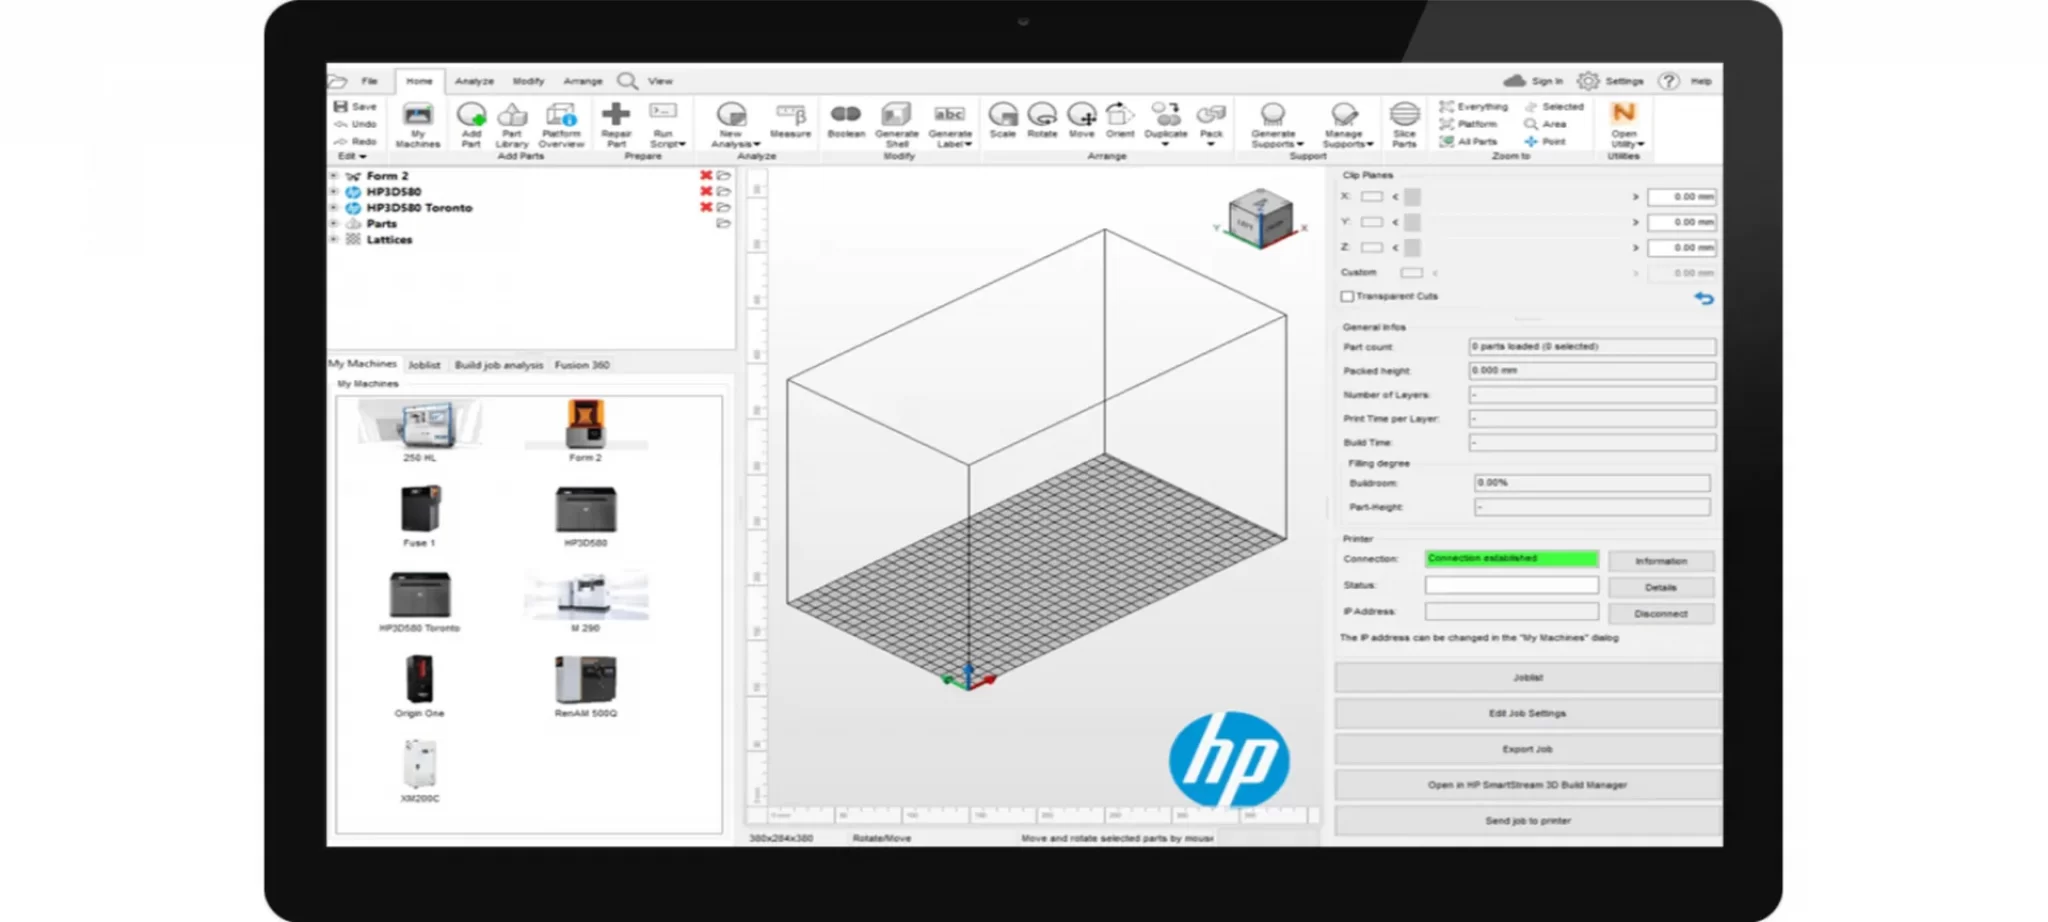The width and height of the screenshot is (2048, 922).
Task: Open the Part Library
Action: click(512, 125)
